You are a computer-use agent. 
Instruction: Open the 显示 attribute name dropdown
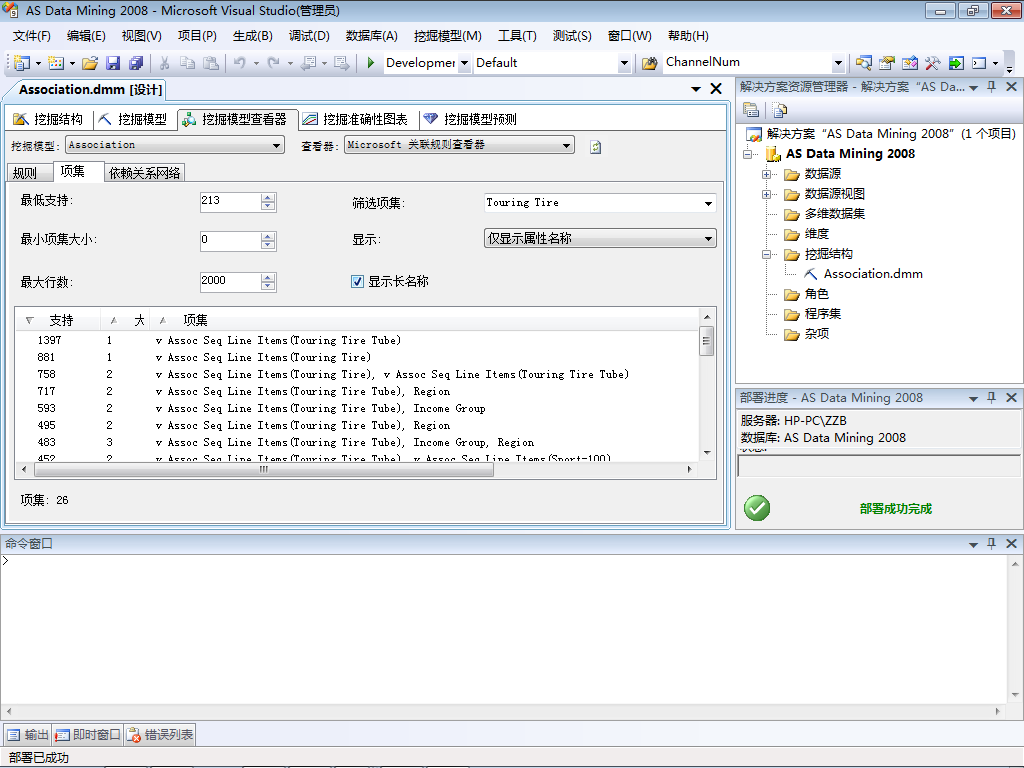[708, 238]
